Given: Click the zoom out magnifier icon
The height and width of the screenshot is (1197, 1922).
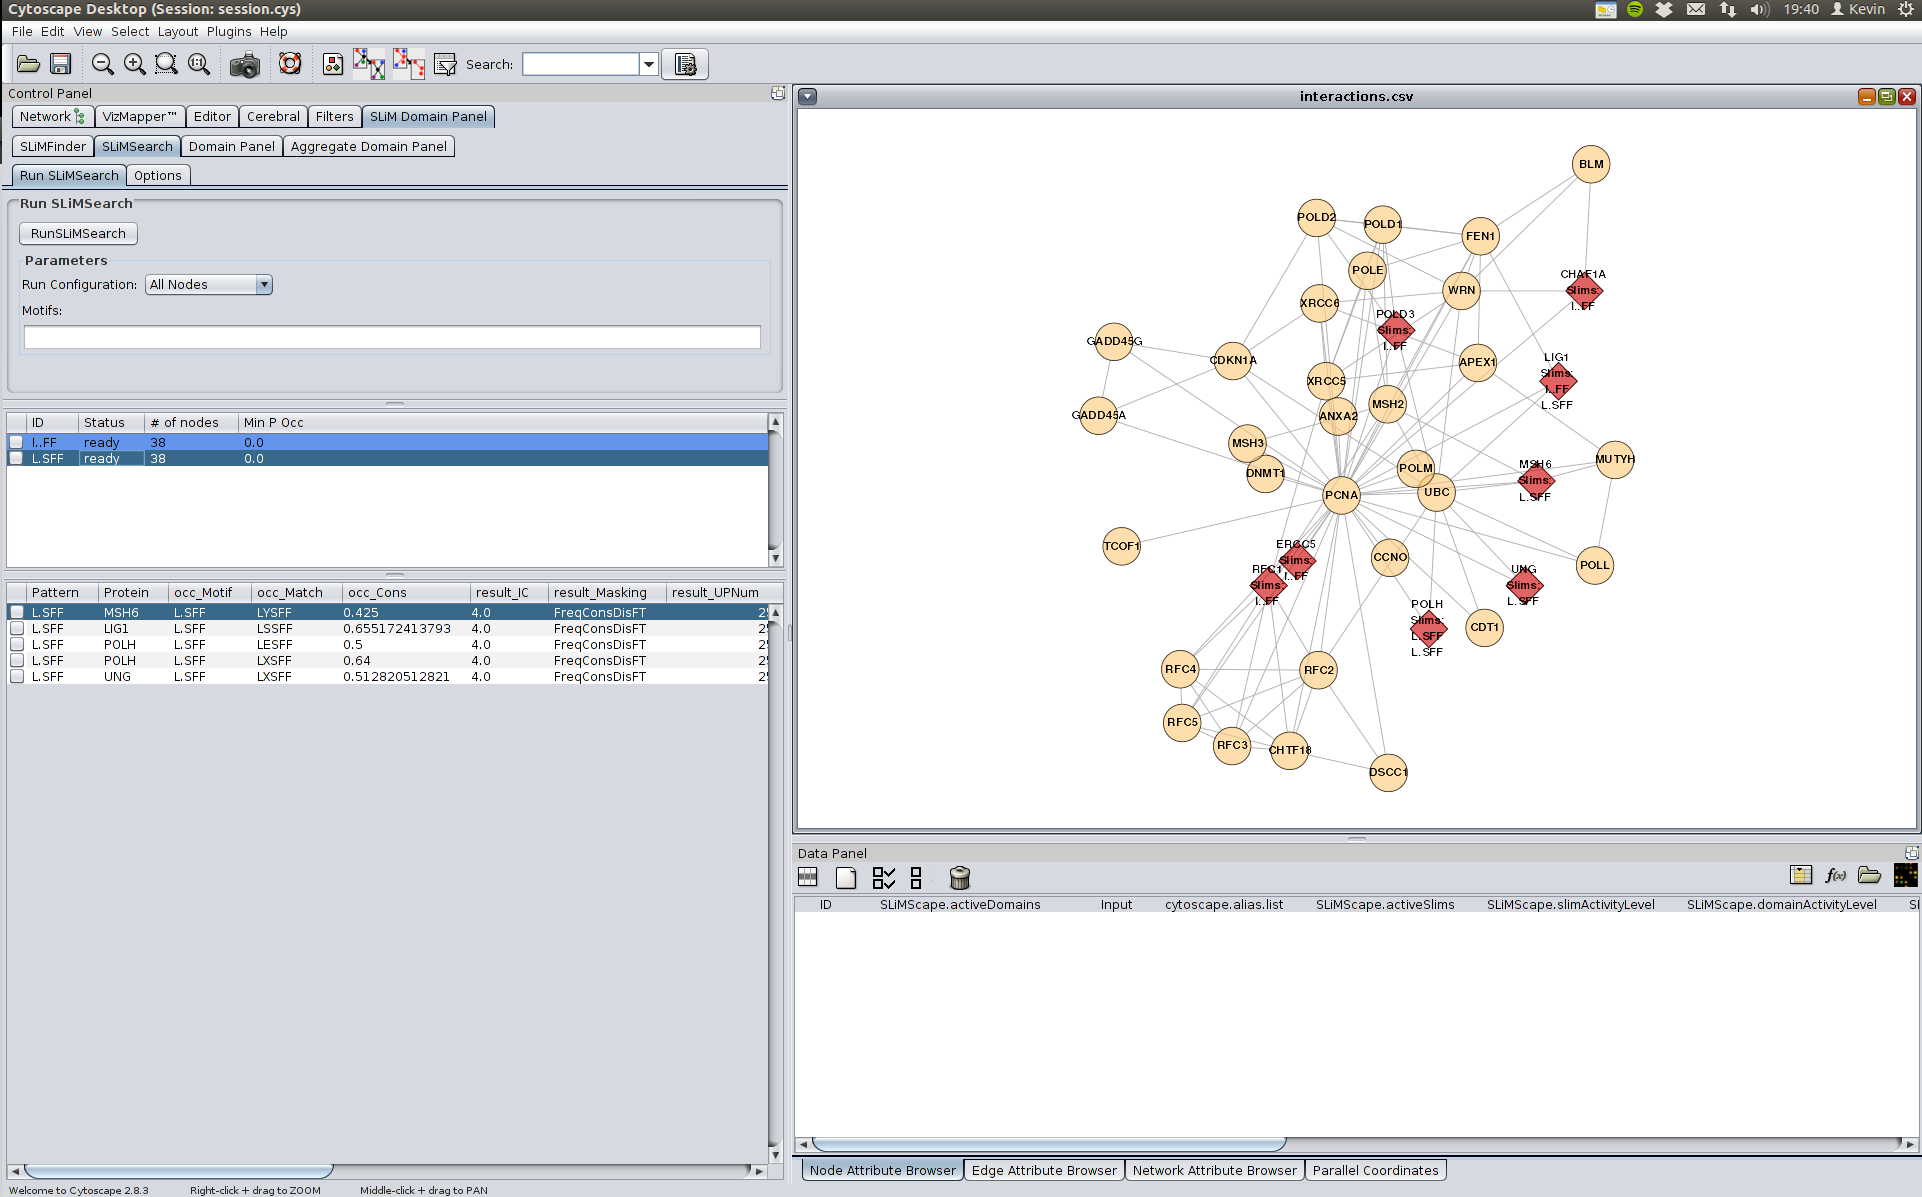Looking at the screenshot, I should pos(102,65).
